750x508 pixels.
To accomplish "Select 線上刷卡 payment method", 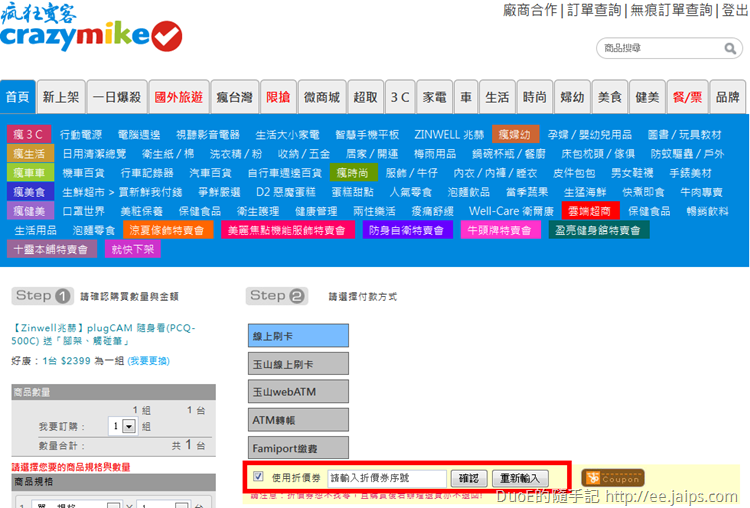I will [x=298, y=336].
